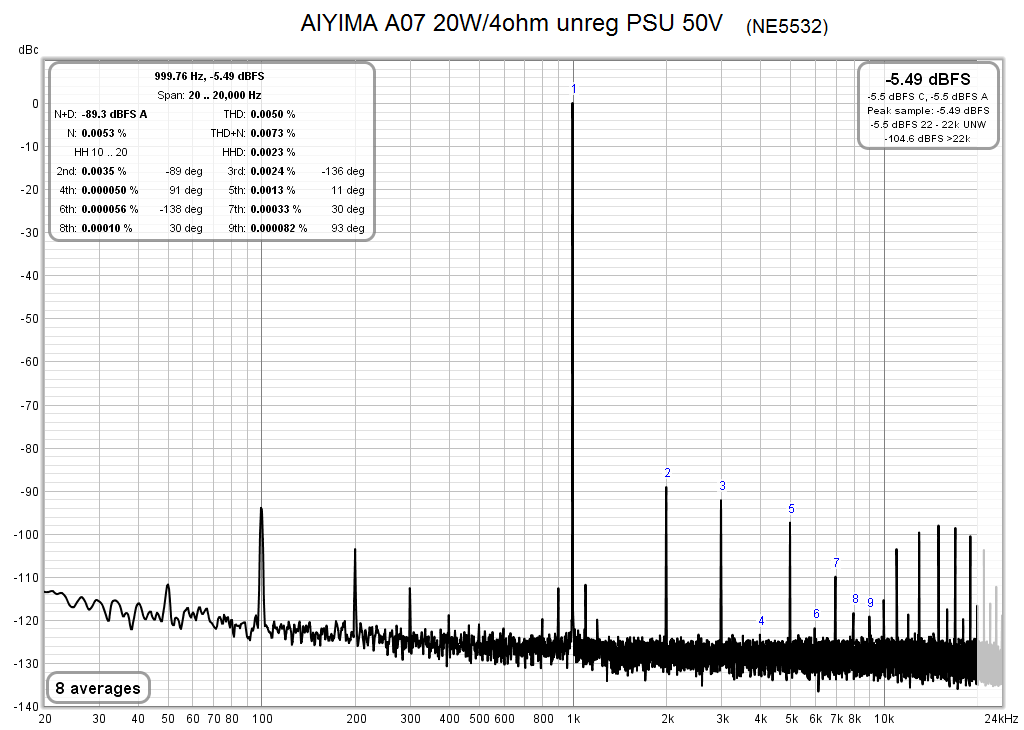Screen dimensions: 1024x730
Task: Click the 6th harmonic value '0.000056 %'
Action: click(110, 209)
